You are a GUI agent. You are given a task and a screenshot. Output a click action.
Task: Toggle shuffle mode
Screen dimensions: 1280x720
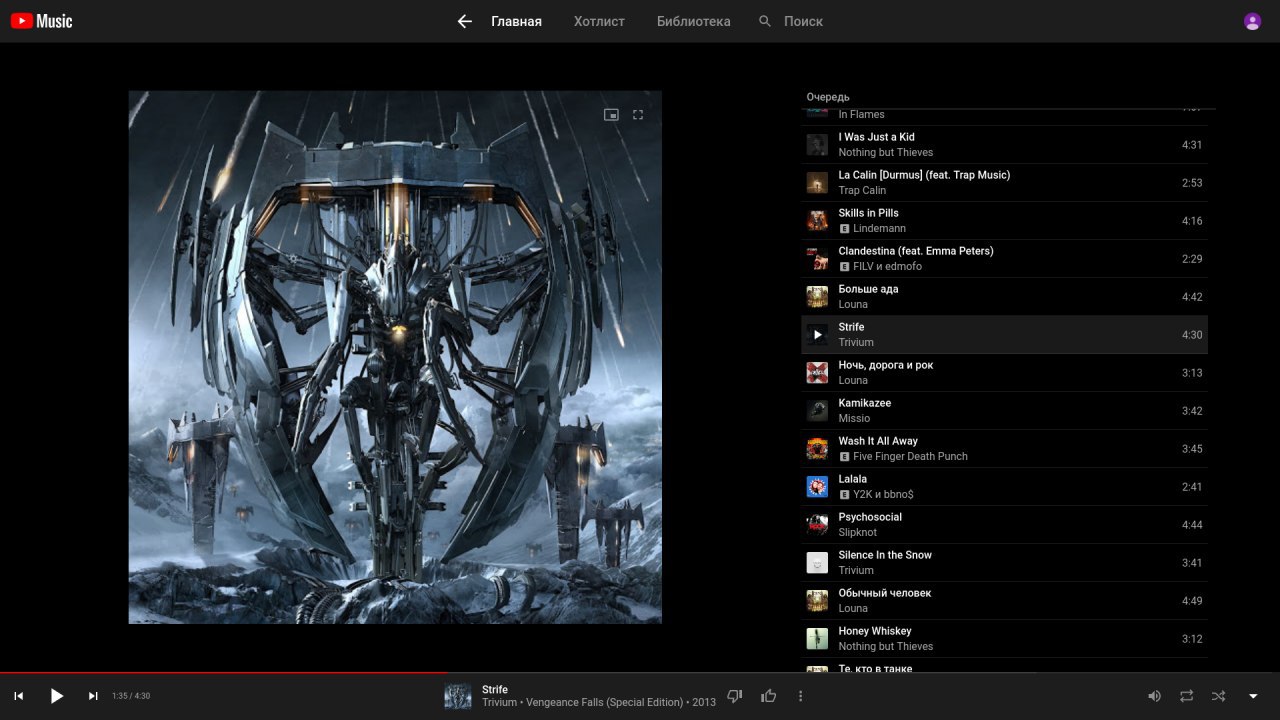pyautogui.click(x=1218, y=696)
